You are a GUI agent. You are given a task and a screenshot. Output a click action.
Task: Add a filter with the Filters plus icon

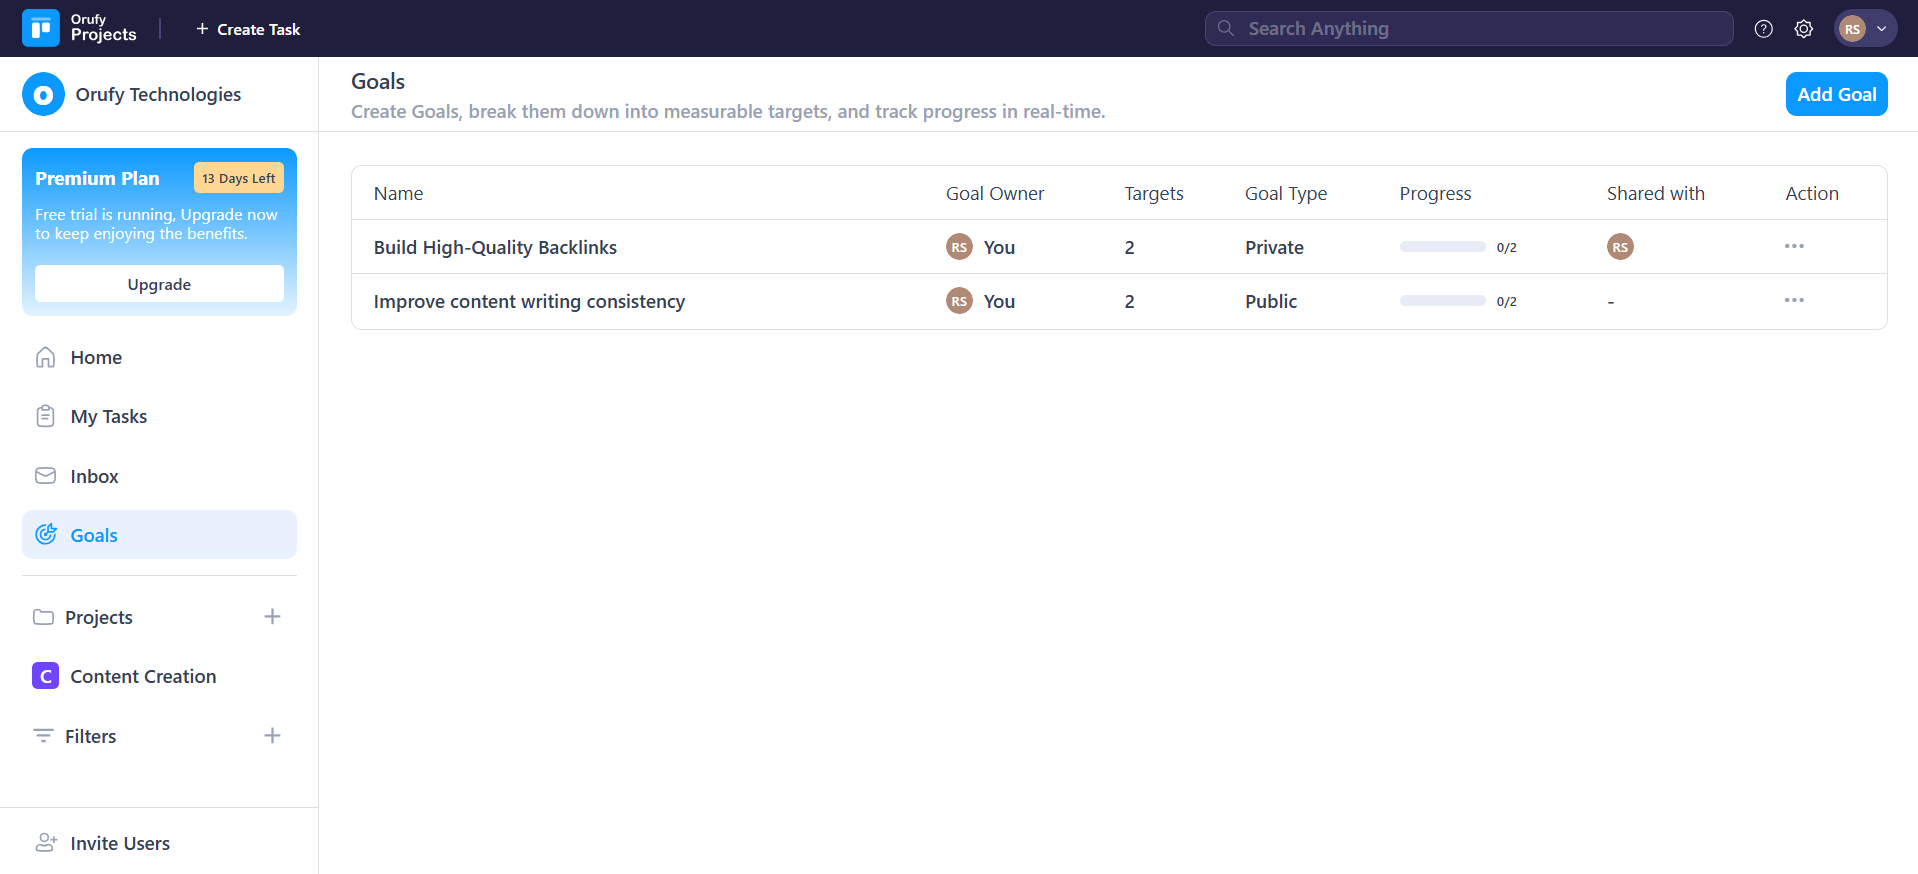(x=272, y=736)
